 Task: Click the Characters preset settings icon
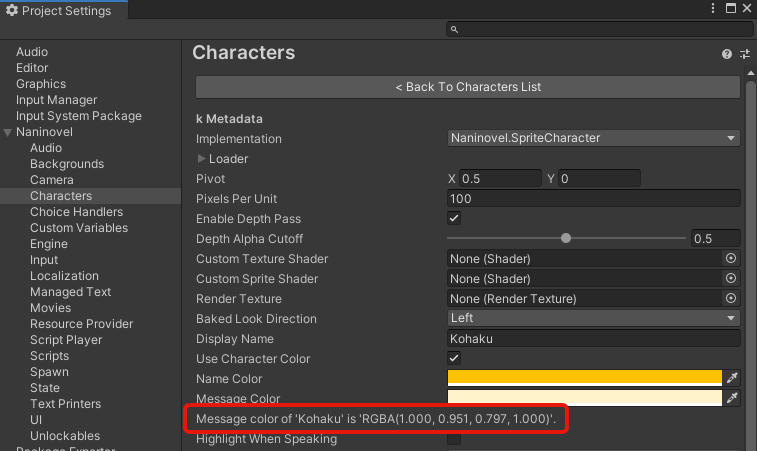pyautogui.click(x=743, y=54)
